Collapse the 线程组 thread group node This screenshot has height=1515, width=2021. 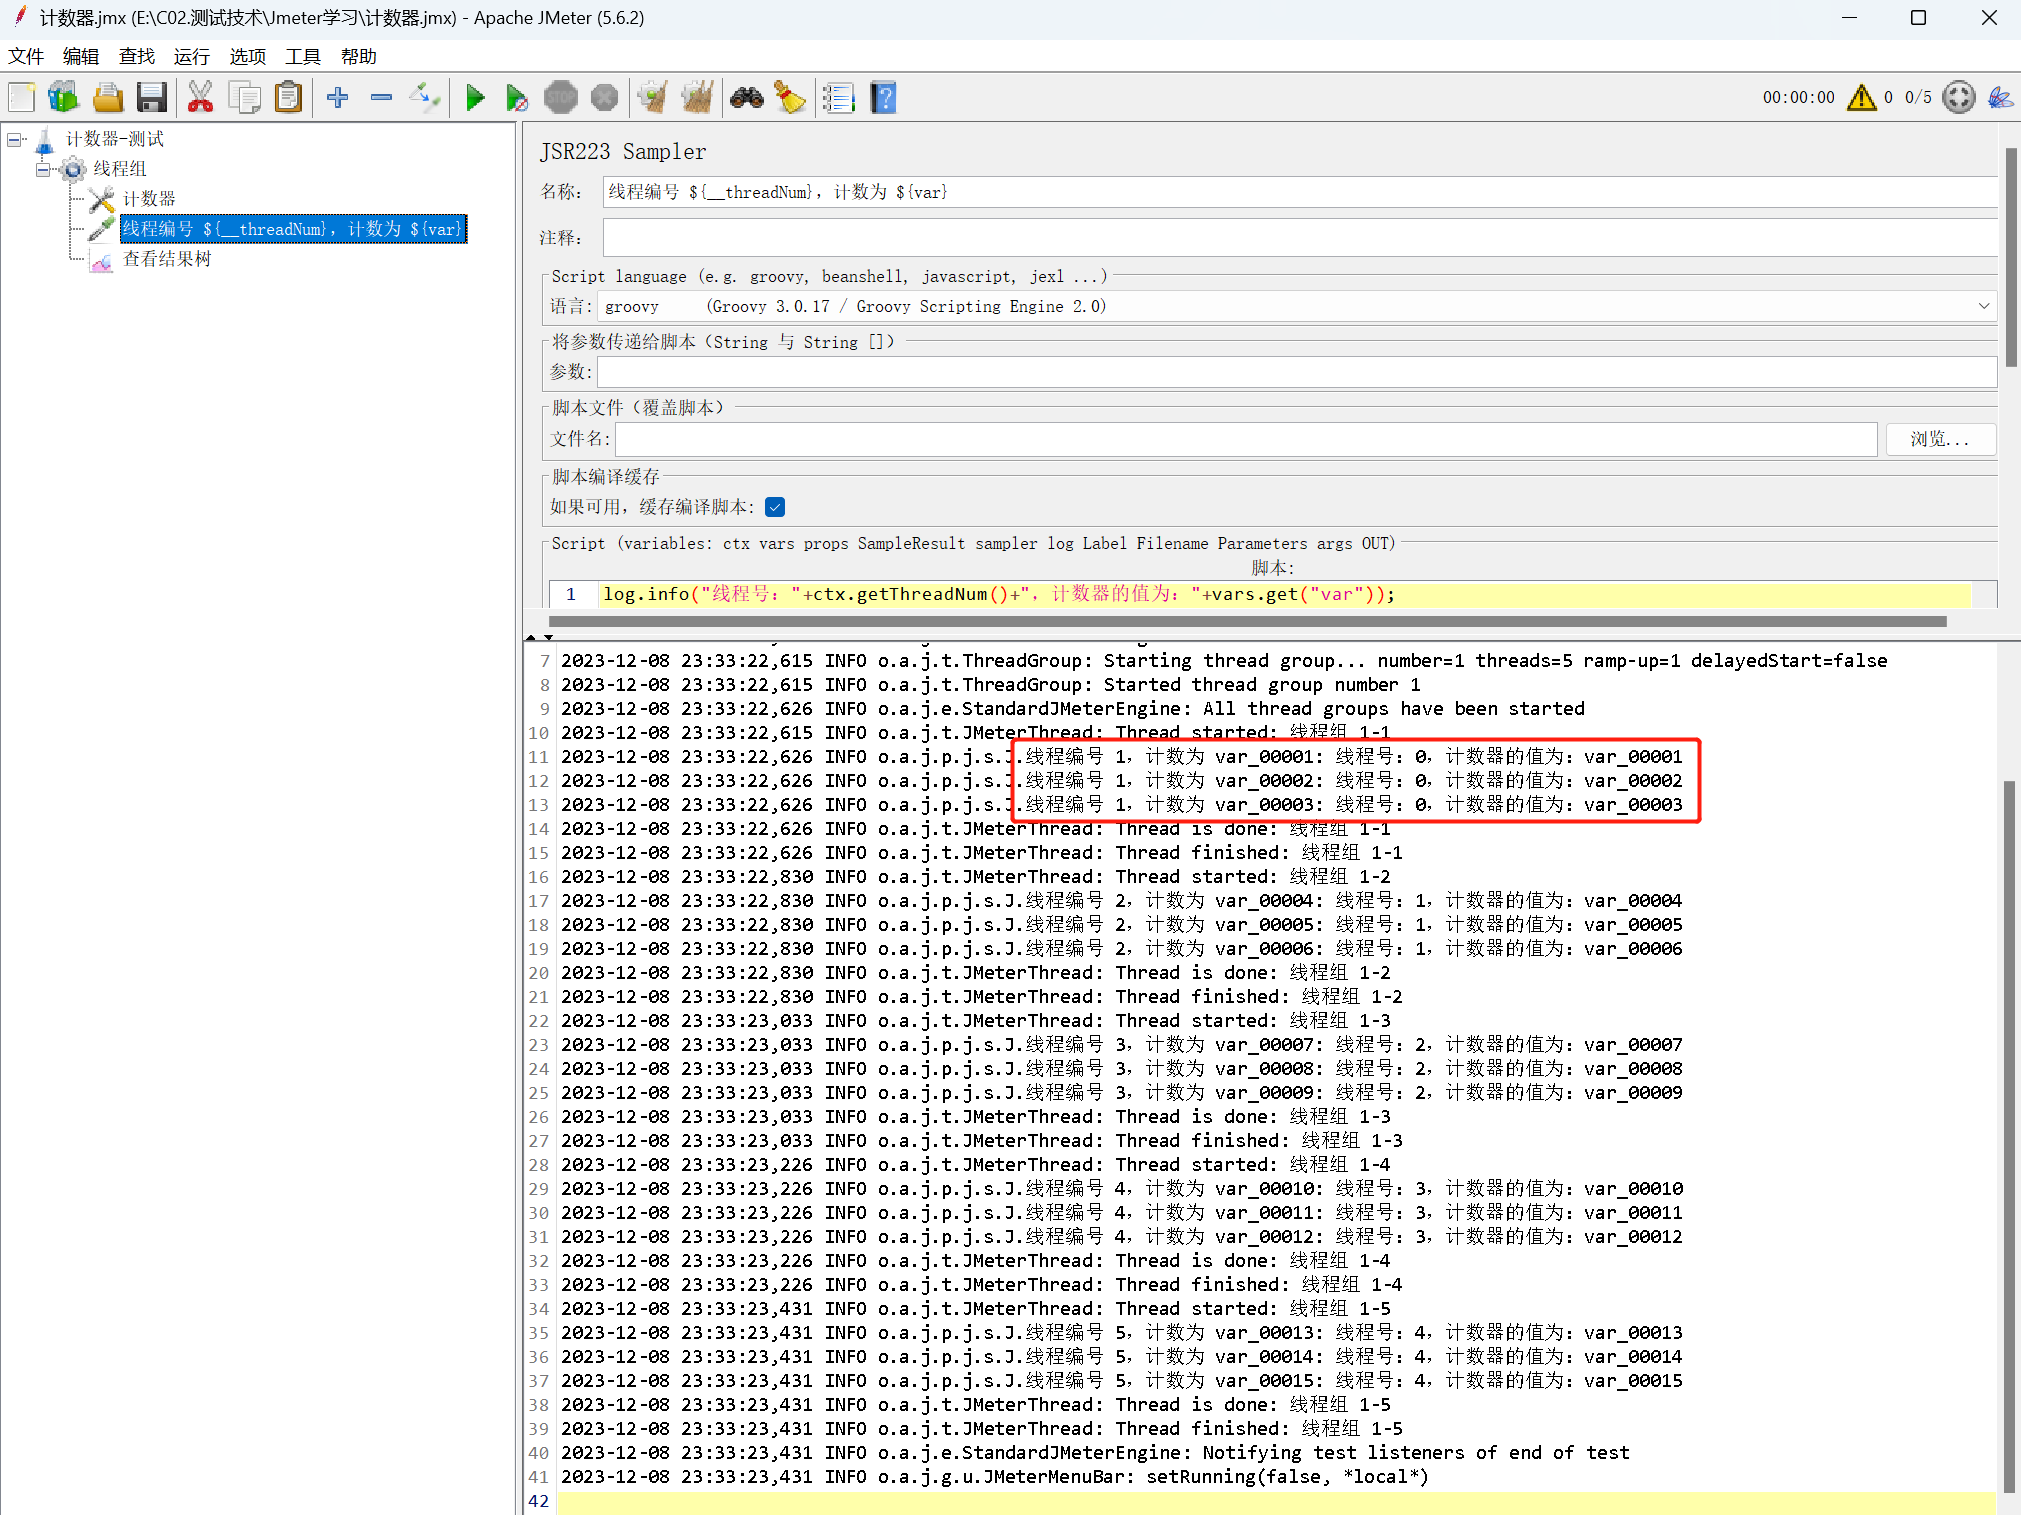click(43, 169)
